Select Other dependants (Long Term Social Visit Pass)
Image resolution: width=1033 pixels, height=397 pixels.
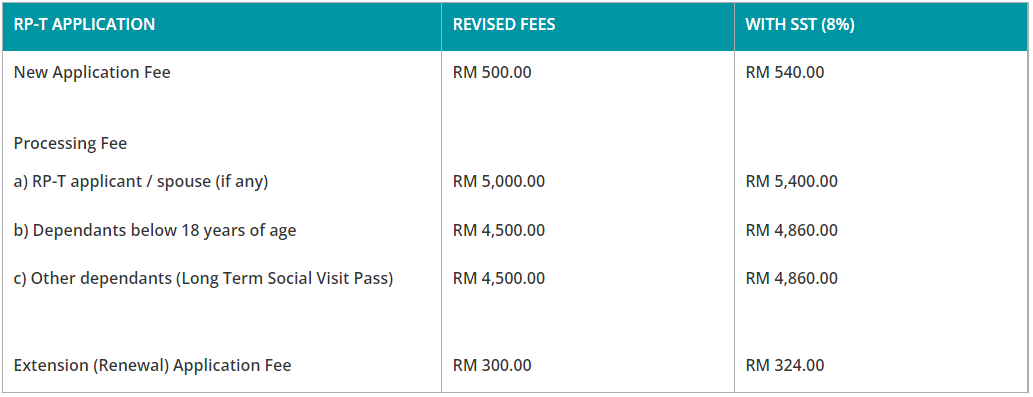coord(204,278)
